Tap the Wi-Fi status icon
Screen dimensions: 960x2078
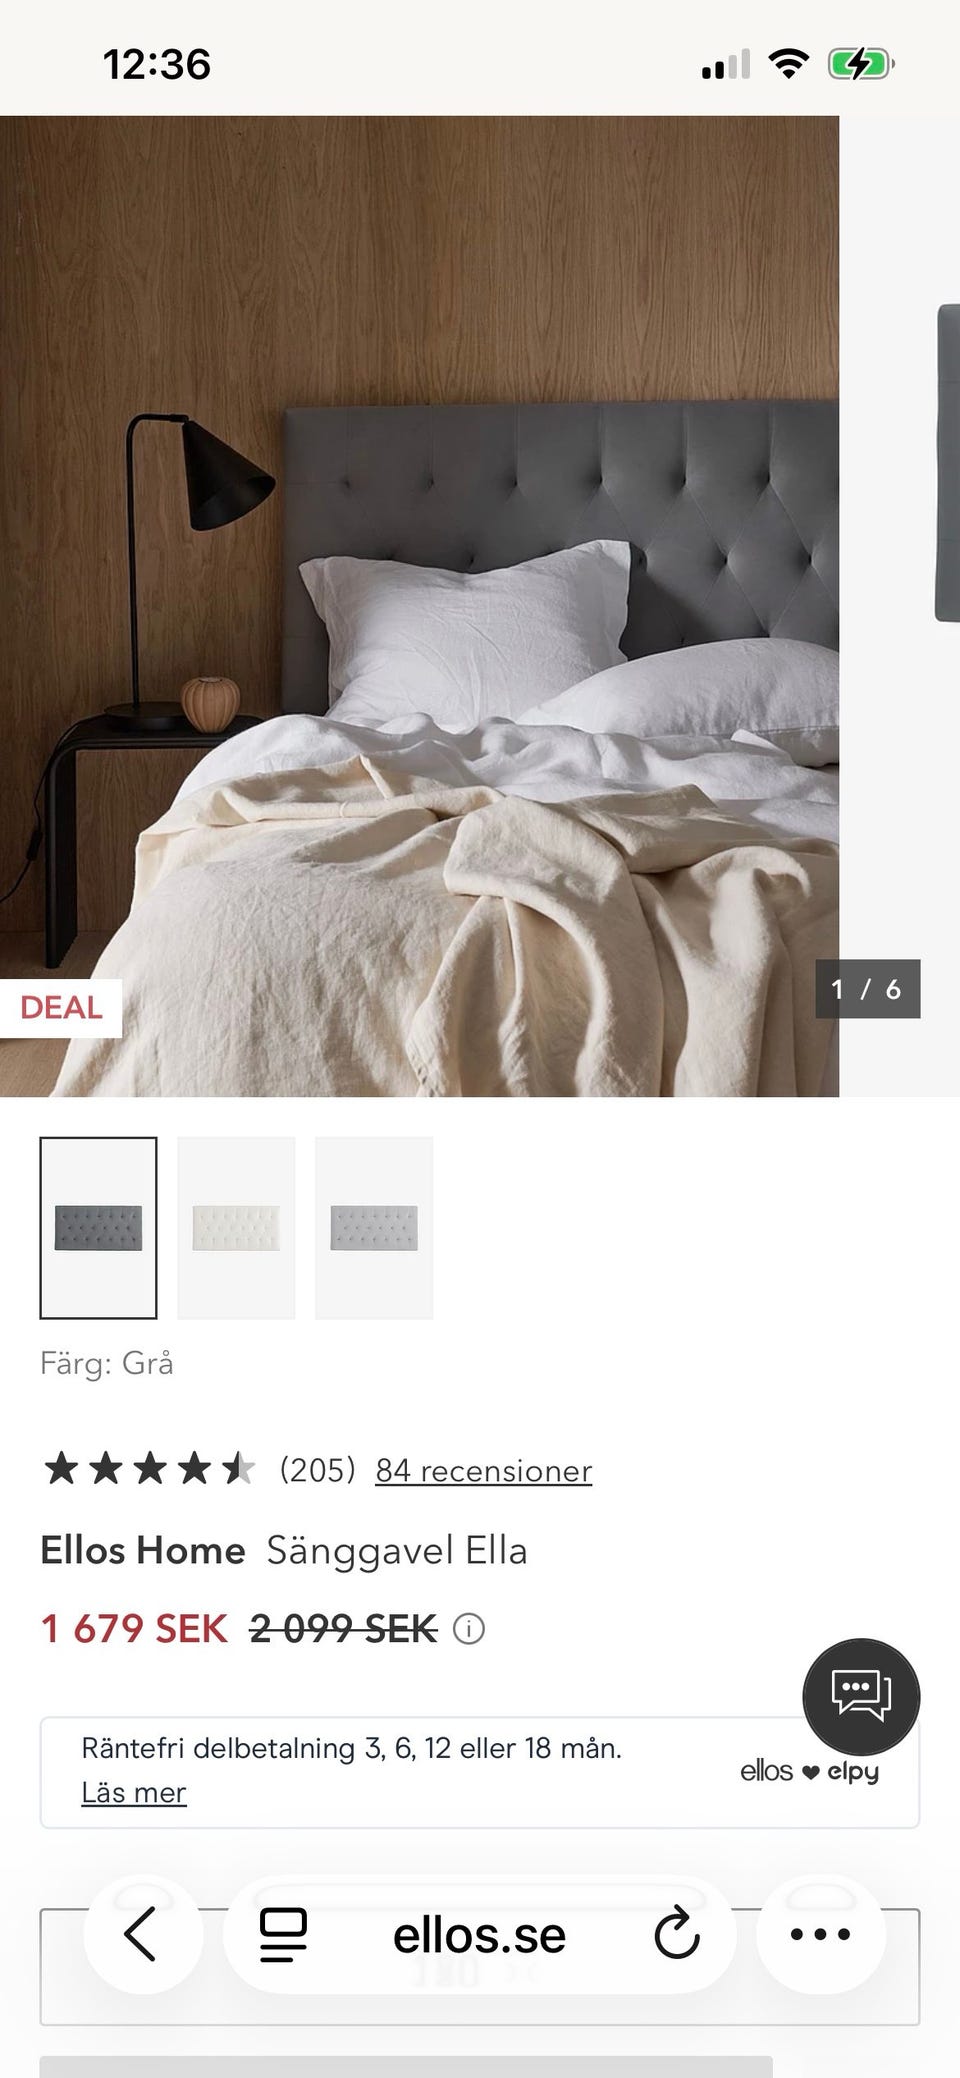[789, 65]
